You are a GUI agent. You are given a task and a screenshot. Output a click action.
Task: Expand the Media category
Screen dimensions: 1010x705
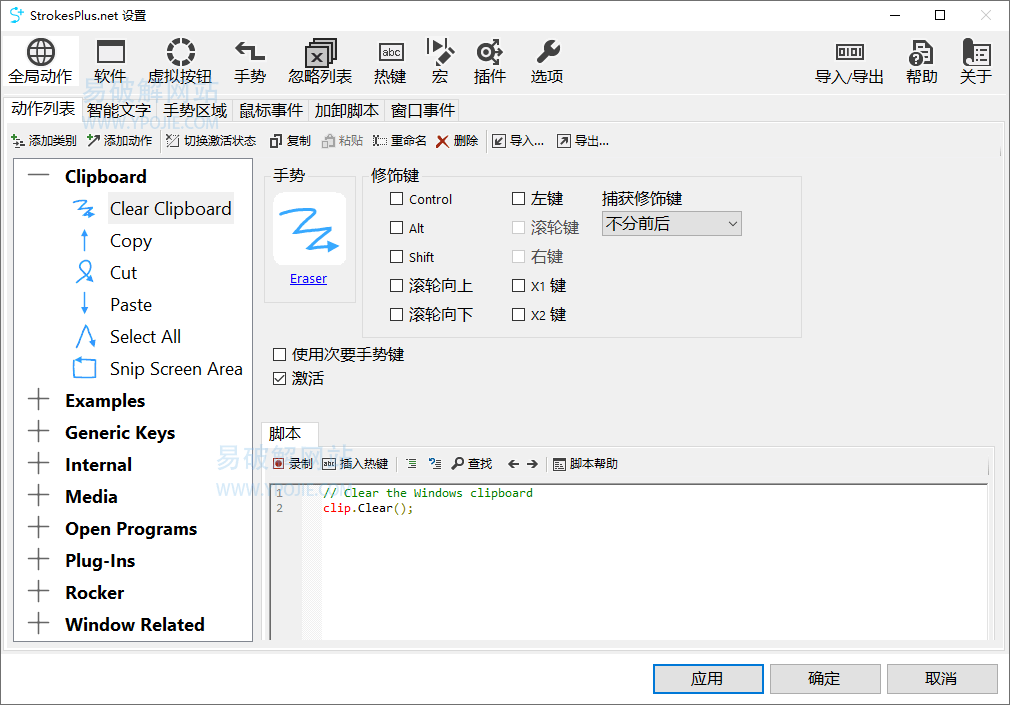[x=39, y=496]
